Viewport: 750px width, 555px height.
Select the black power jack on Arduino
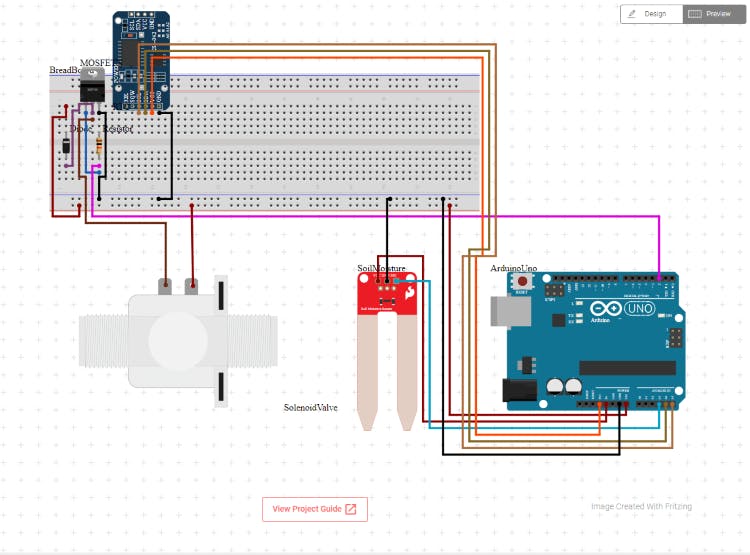[518, 390]
